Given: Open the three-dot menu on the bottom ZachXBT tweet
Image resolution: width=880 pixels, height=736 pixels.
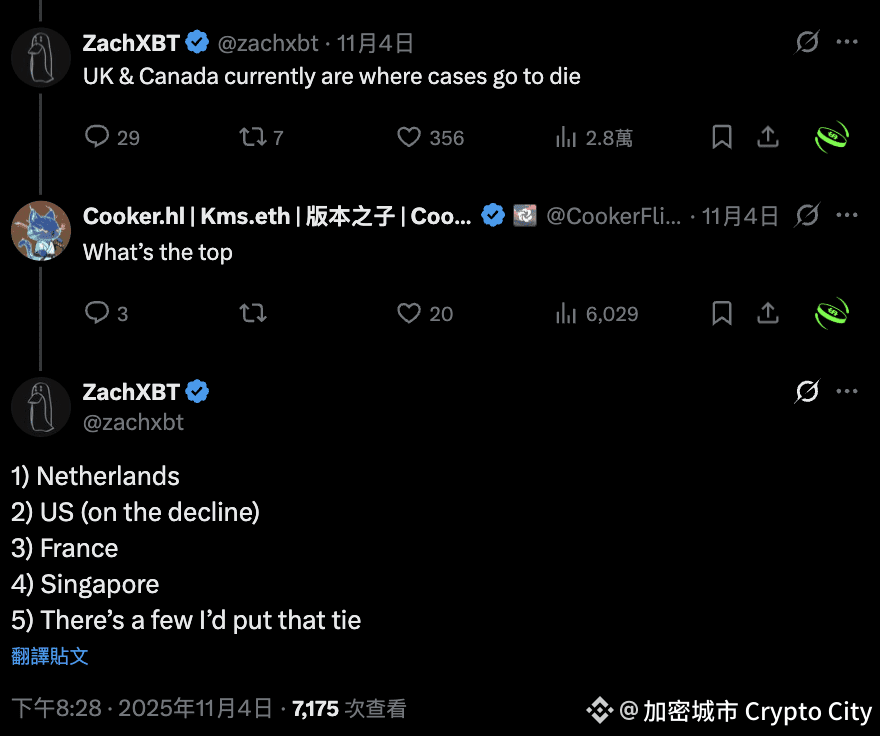Looking at the screenshot, I should pyautogui.click(x=847, y=391).
